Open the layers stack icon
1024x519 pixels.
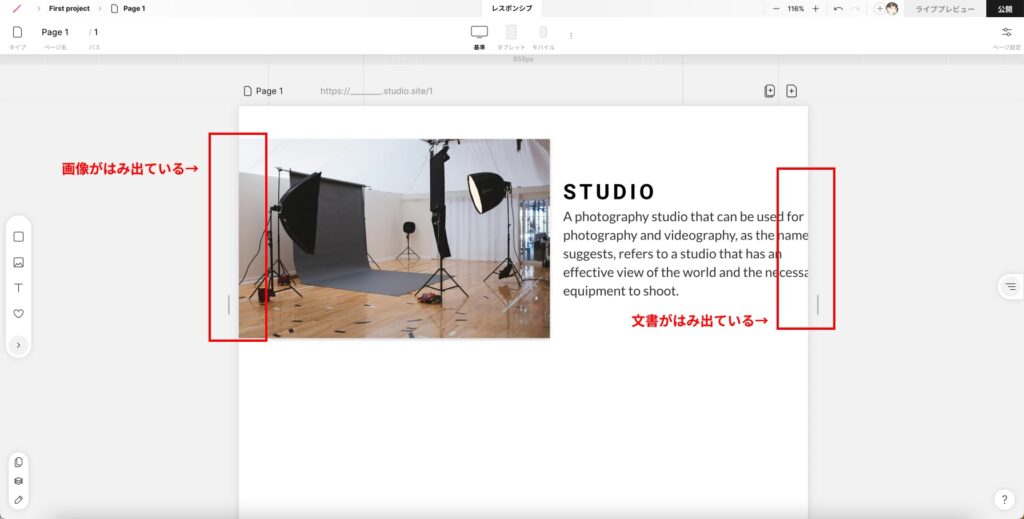pyautogui.click(x=18, y=480)
